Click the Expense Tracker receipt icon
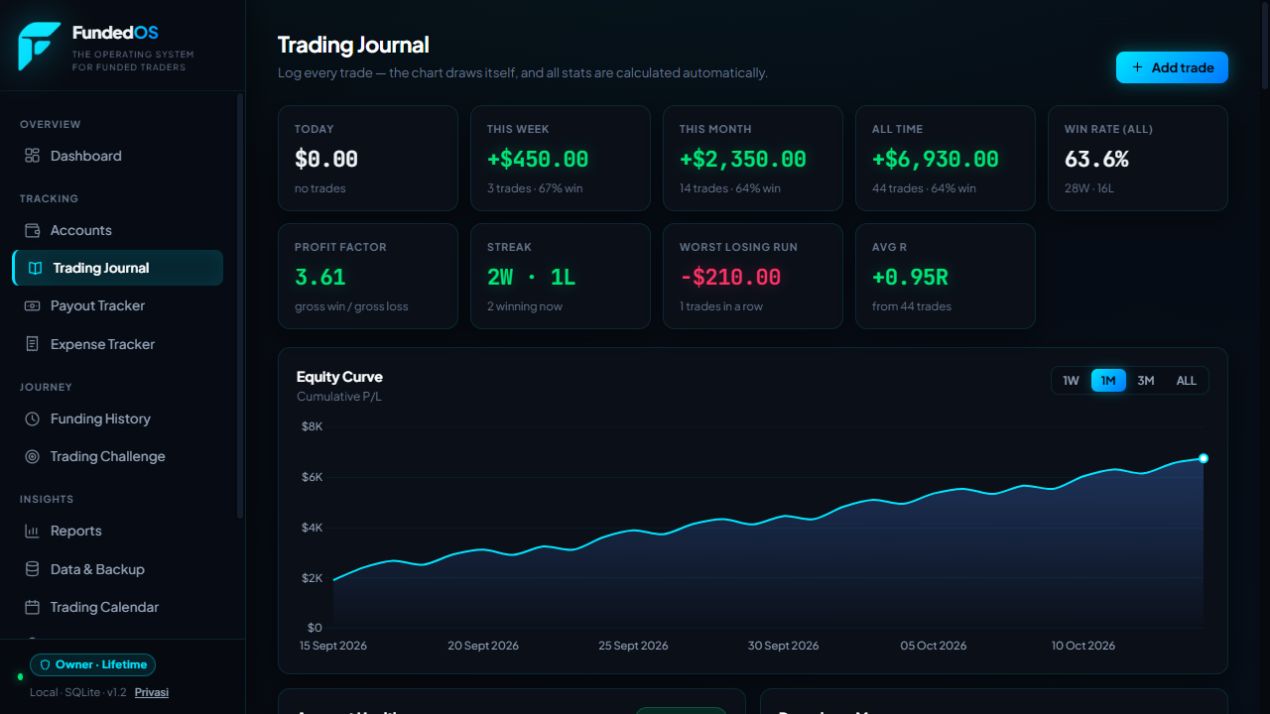Screen dimensions: 1270x714 pyautogui.click(x=32, y=344)
